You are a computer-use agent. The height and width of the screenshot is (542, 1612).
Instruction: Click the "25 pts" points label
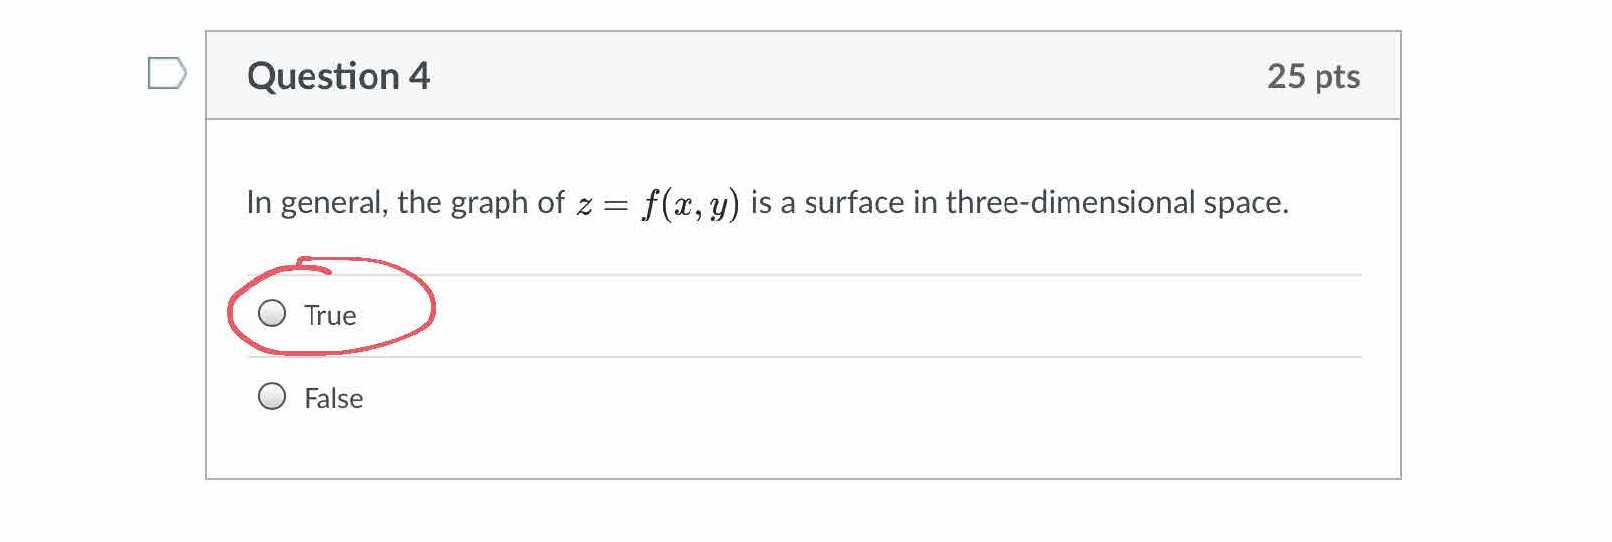point(1312,77)
